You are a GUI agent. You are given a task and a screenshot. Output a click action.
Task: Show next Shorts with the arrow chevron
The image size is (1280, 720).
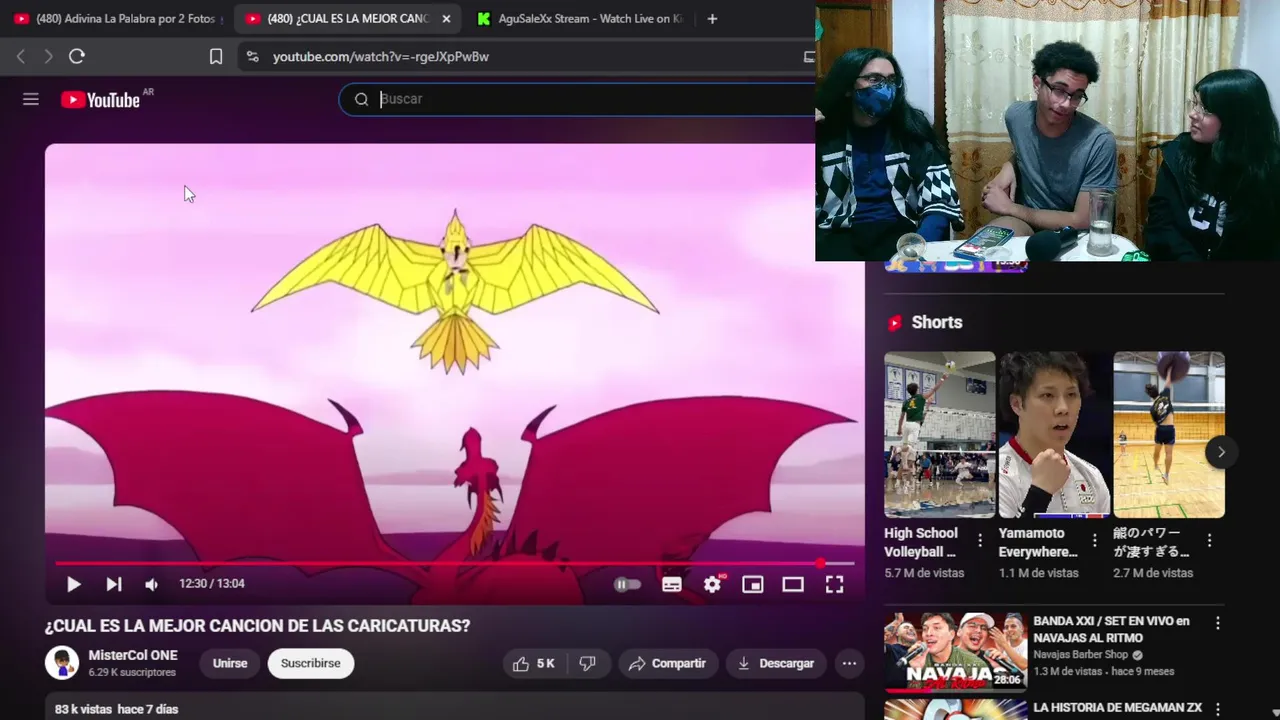tap(1221, 452)
